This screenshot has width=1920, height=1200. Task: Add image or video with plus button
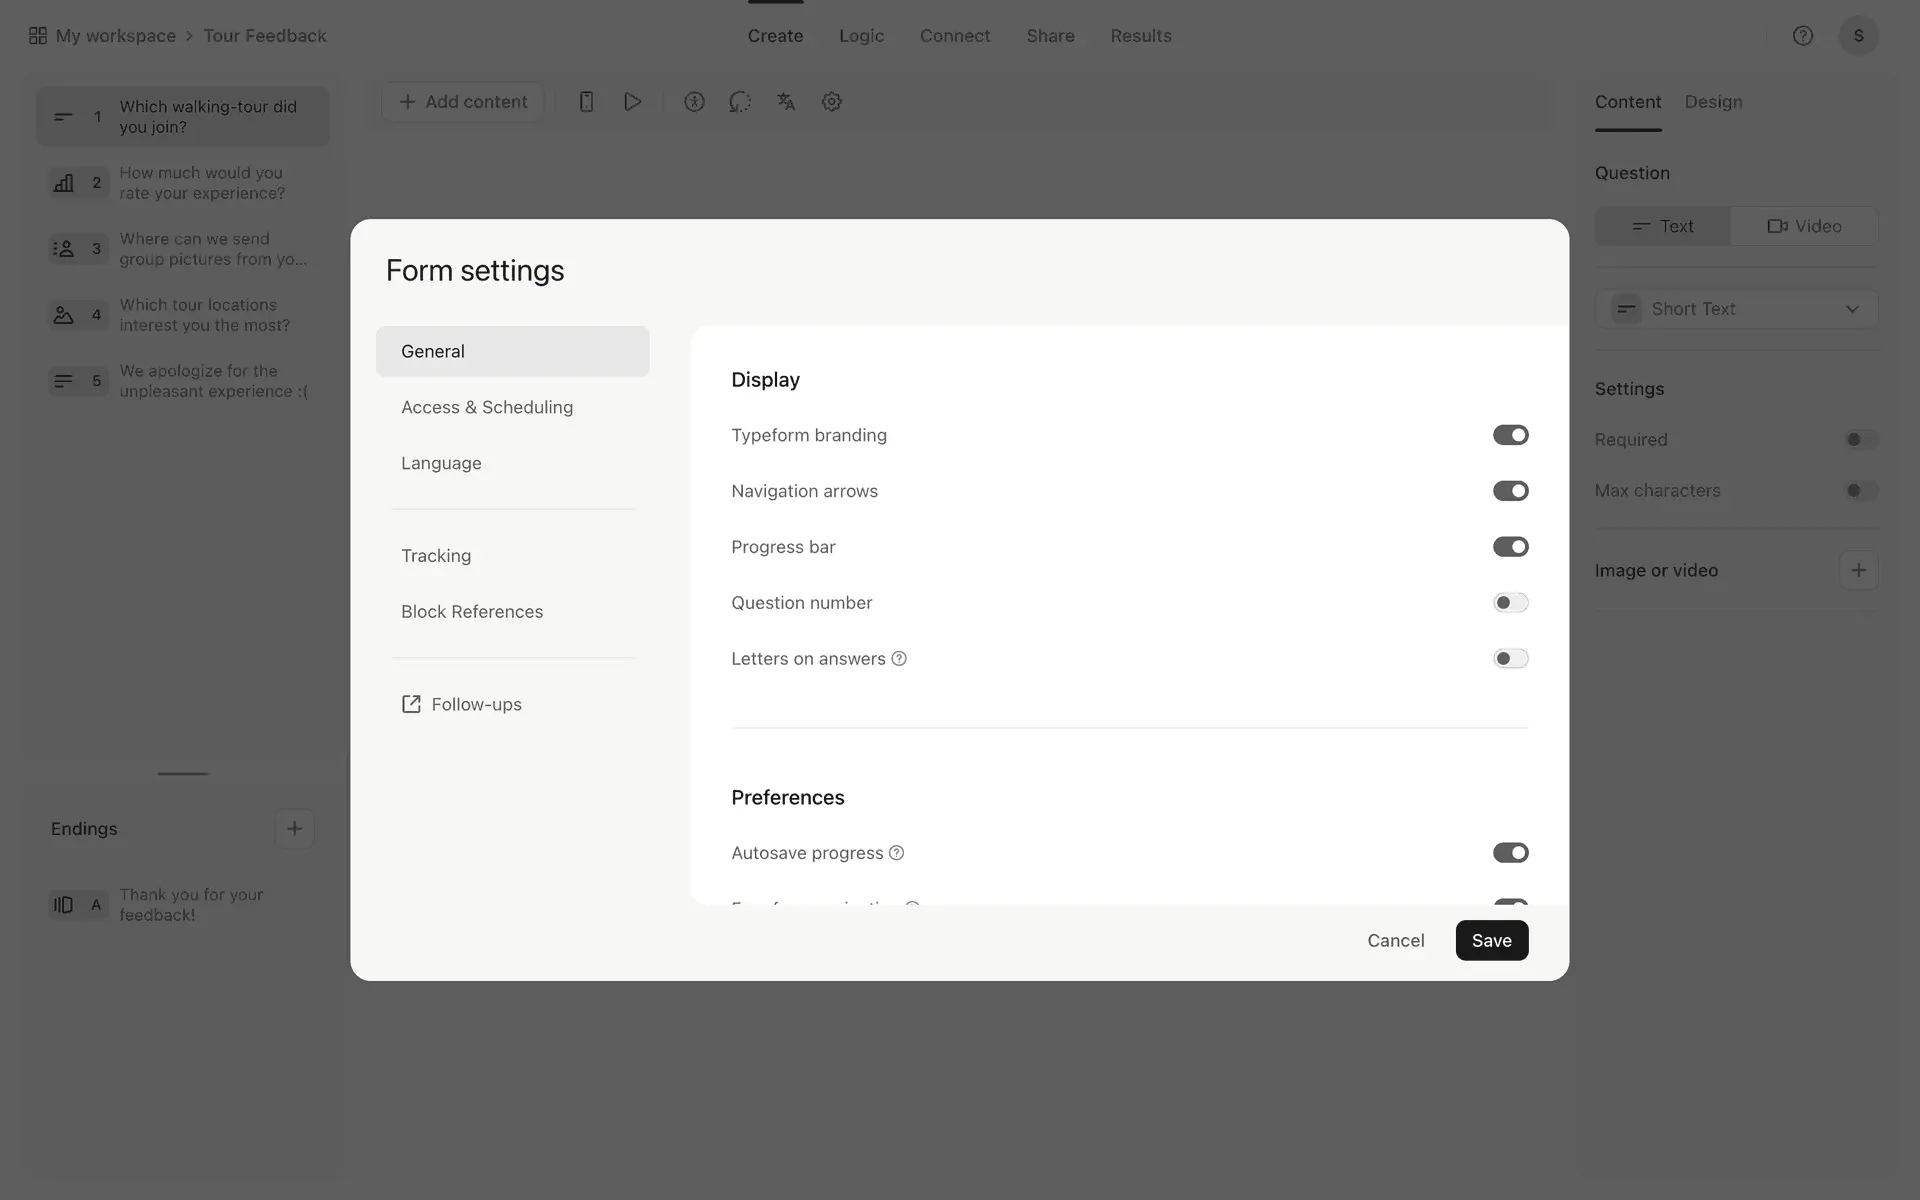tap(1858, 571)
